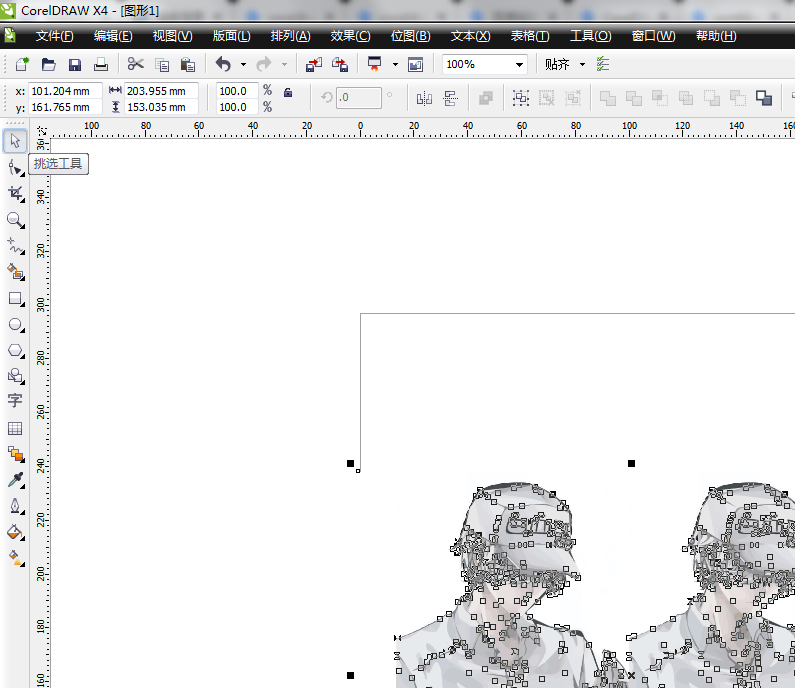The width and height of the screenshot is (795, 688).
Task: Select the Text tool (字)
Action: coord(15,400)
